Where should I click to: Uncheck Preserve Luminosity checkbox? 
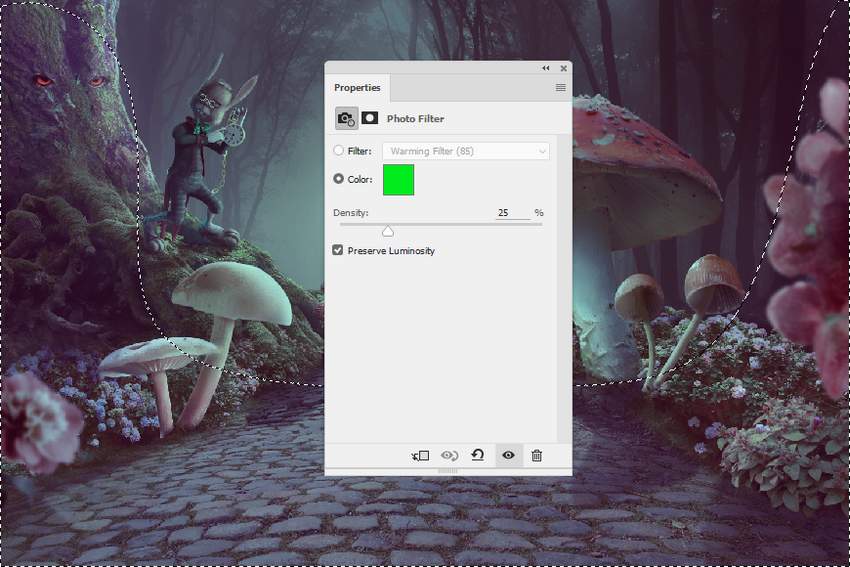[338, 250]
